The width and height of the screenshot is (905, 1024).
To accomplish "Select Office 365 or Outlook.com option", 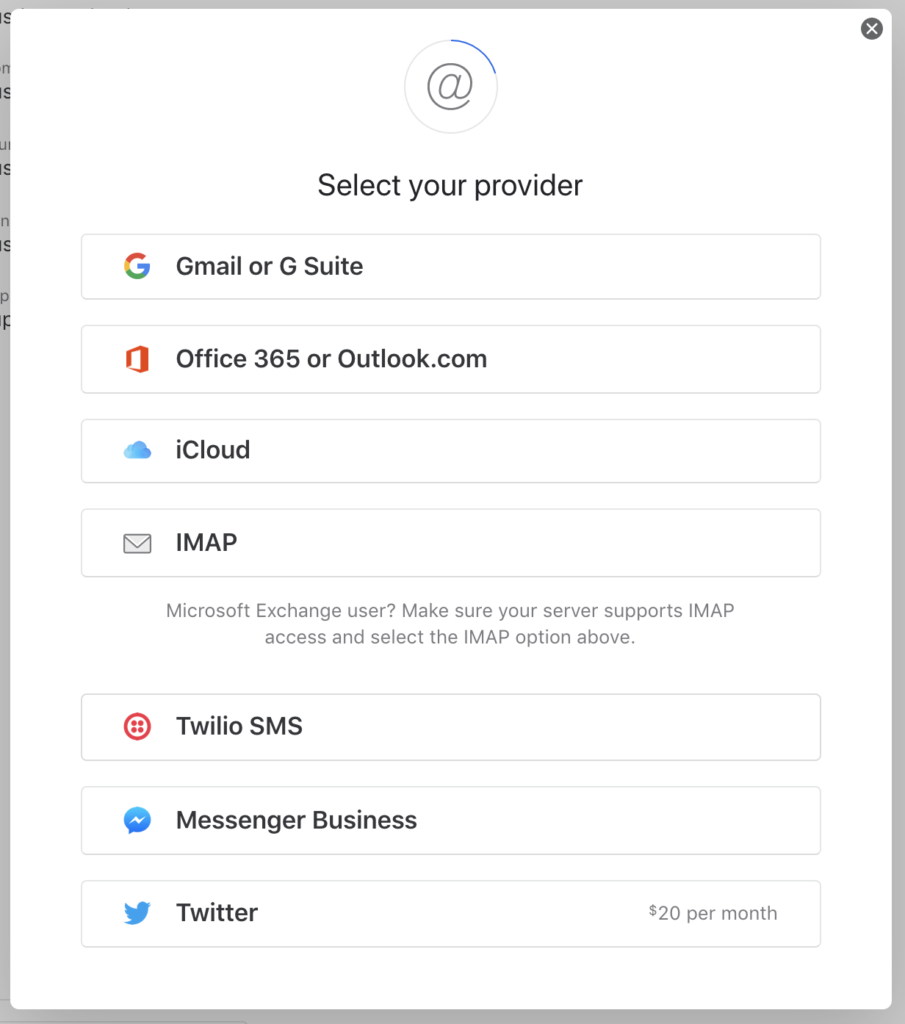I will (x=451, y=359).
